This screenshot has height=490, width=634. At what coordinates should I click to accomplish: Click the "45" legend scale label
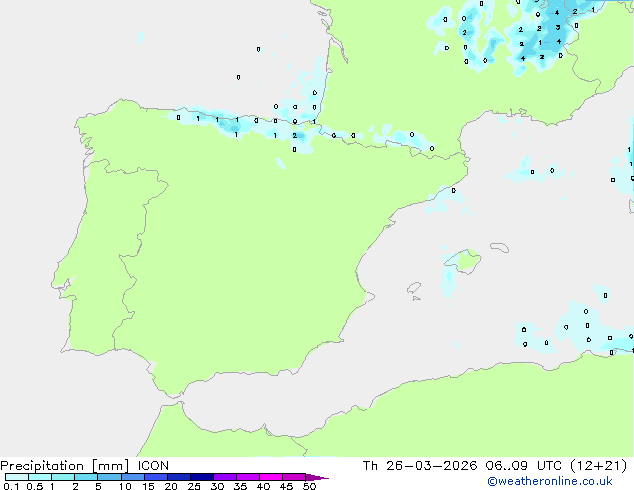[x=286, y=486]
